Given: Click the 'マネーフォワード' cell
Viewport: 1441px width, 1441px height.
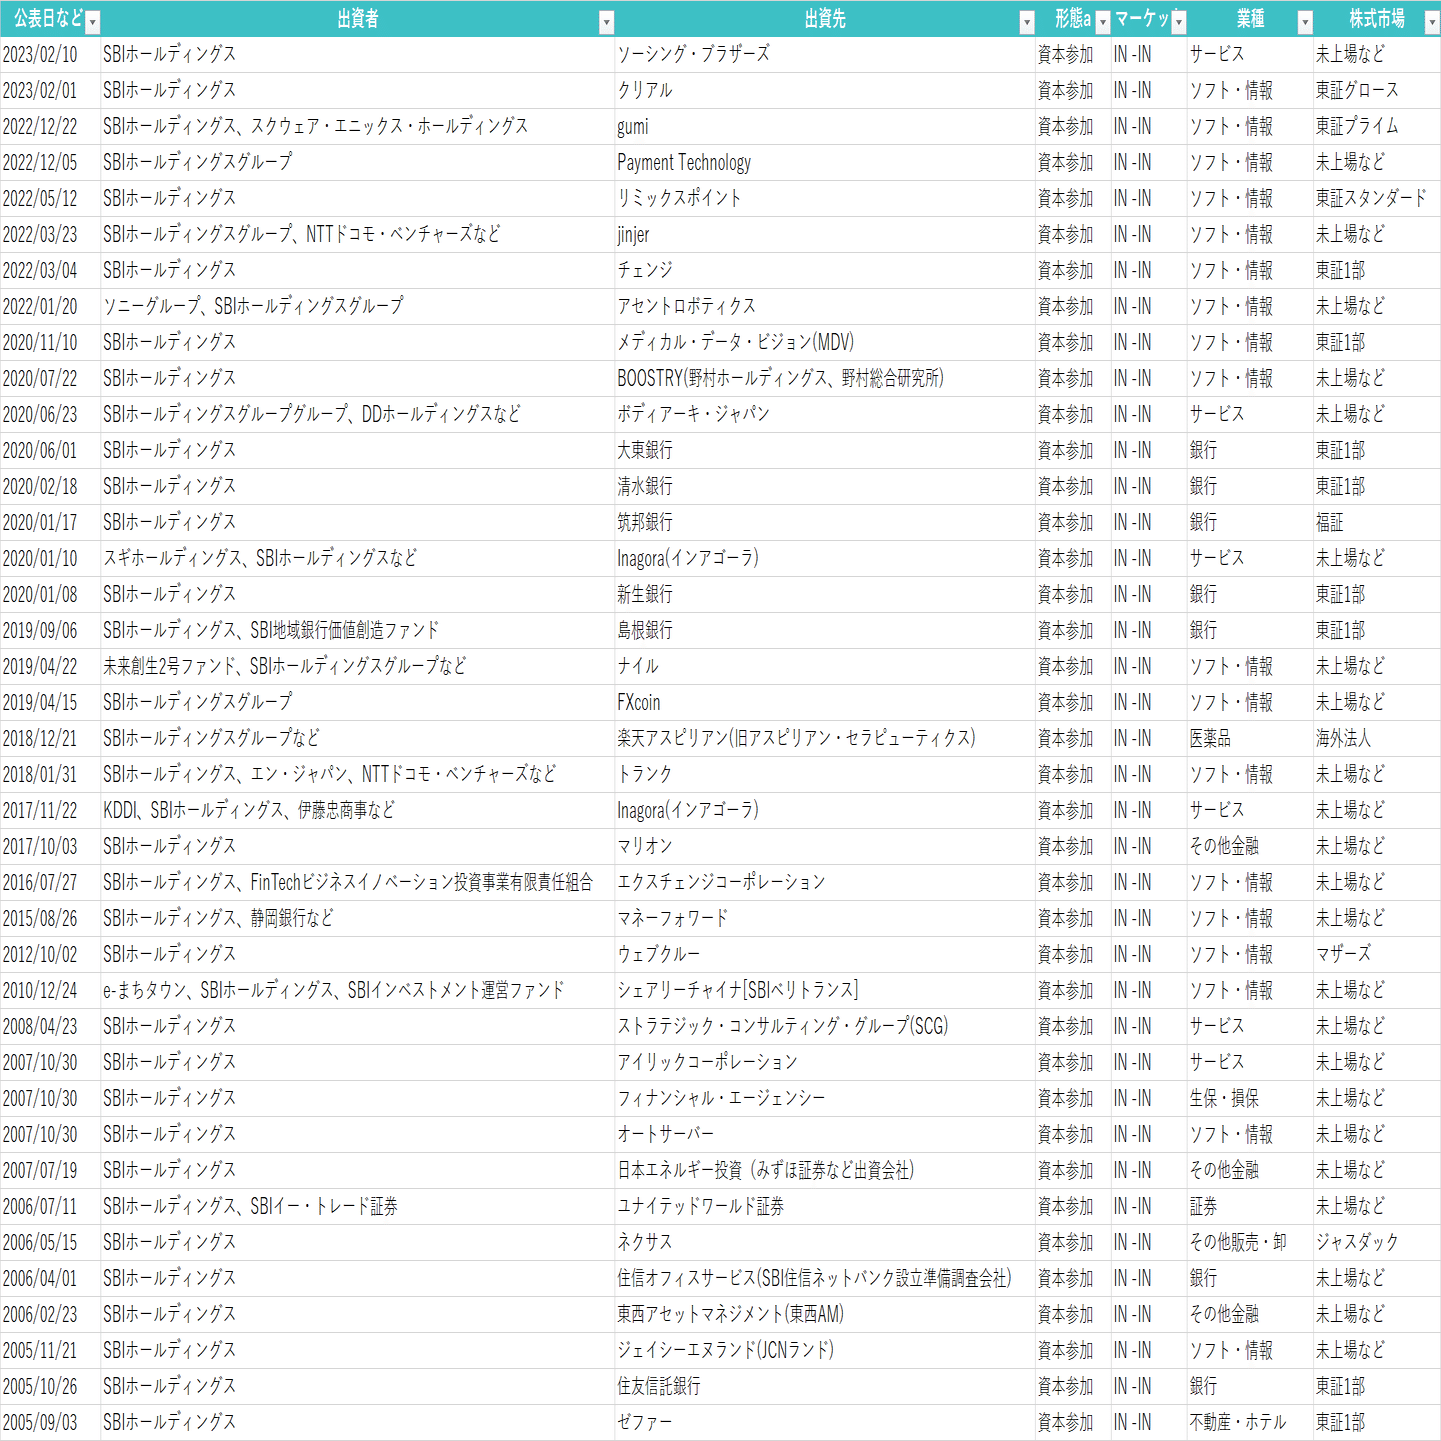Looking at the screenshot, I should coord(825,919).
